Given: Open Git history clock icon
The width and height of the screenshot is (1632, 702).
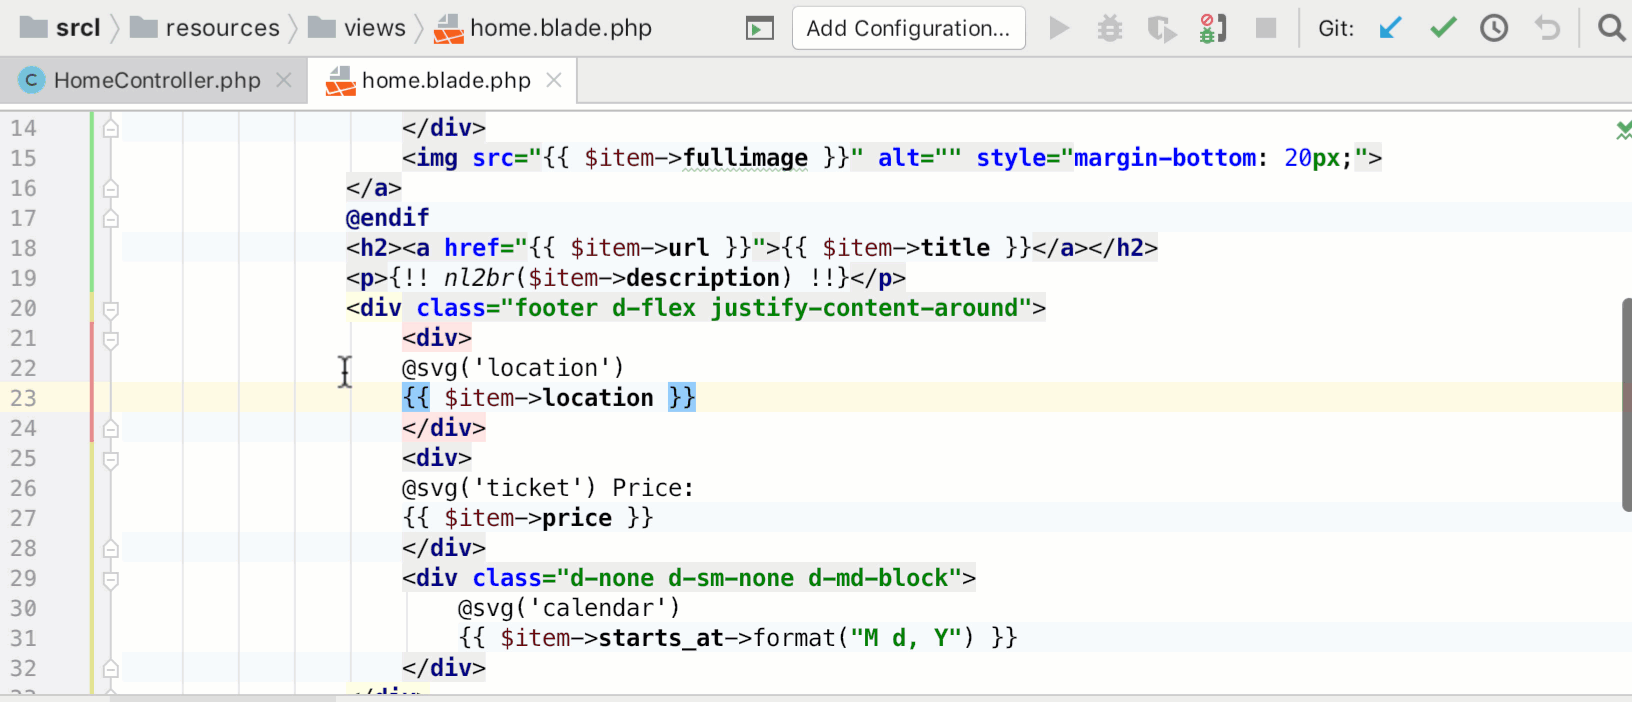Looking at the screenshot, I should pos(1494,28).
